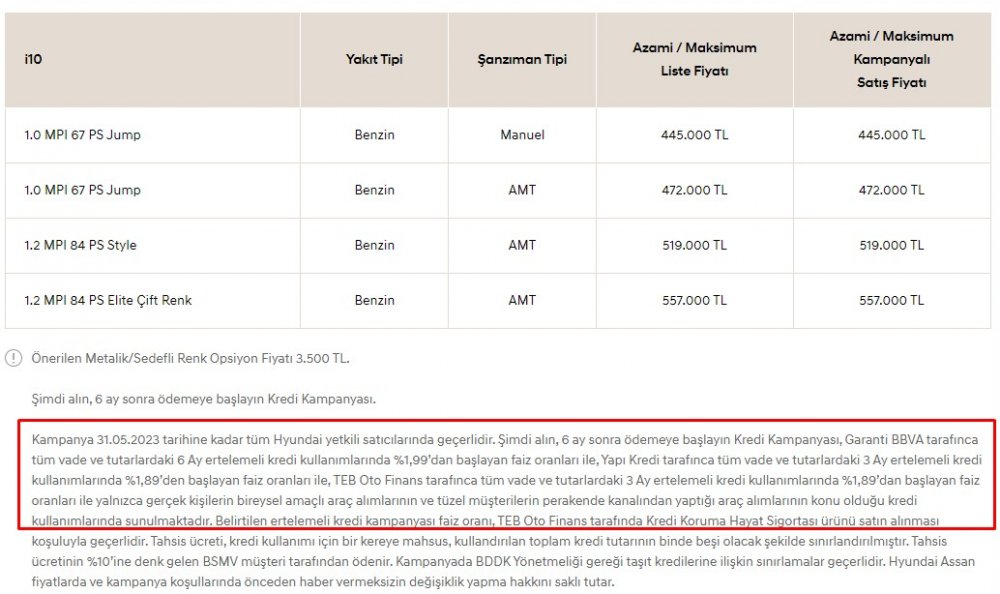Click the Benzin cell in the Style row
This screenshot has width=1000, height=594.
click(x=374, y=246)
